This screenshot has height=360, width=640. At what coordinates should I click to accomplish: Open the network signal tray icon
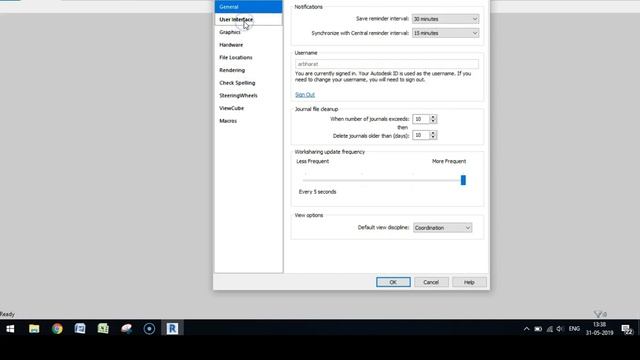pos(550,329)
